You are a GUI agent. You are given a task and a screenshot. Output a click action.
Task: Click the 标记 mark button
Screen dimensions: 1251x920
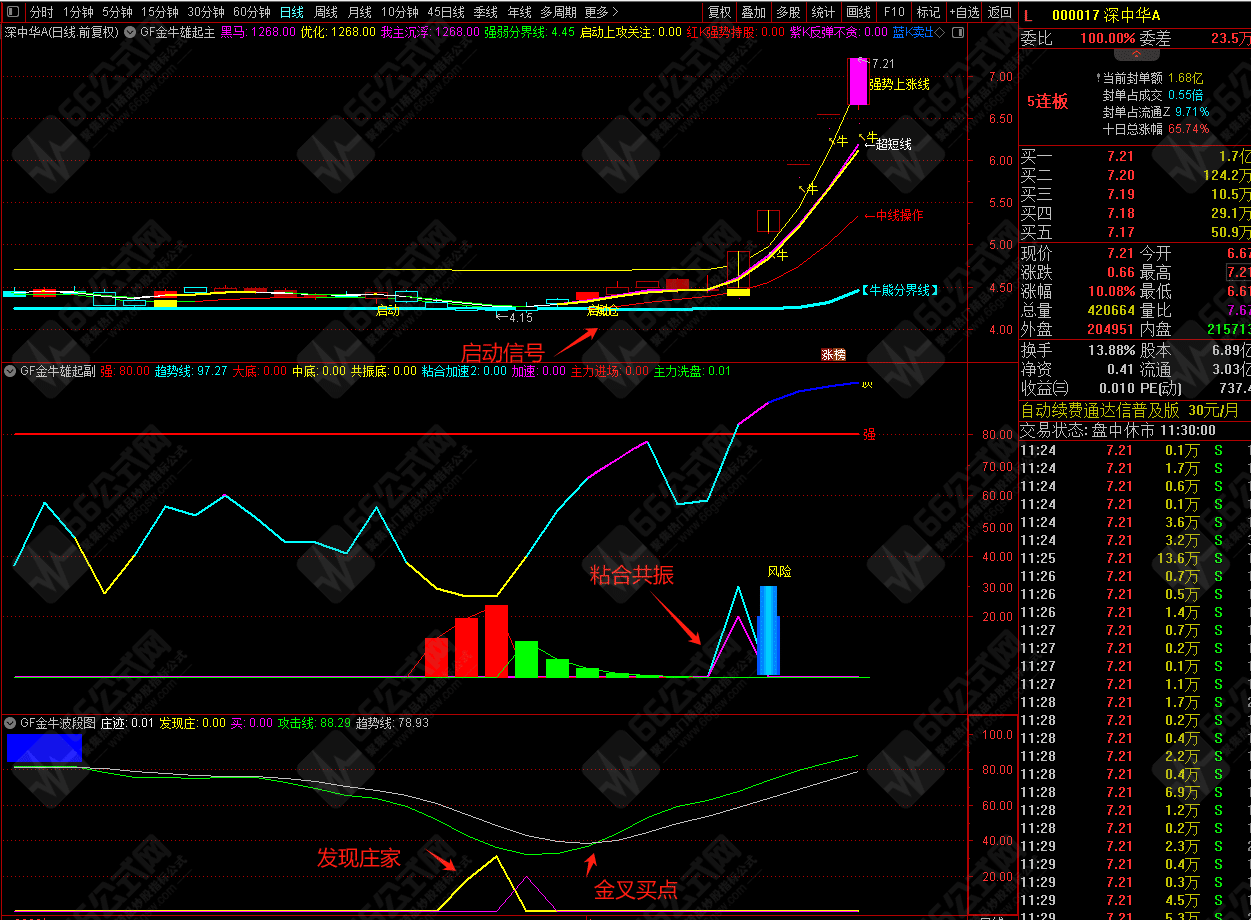tap(928, 12)
